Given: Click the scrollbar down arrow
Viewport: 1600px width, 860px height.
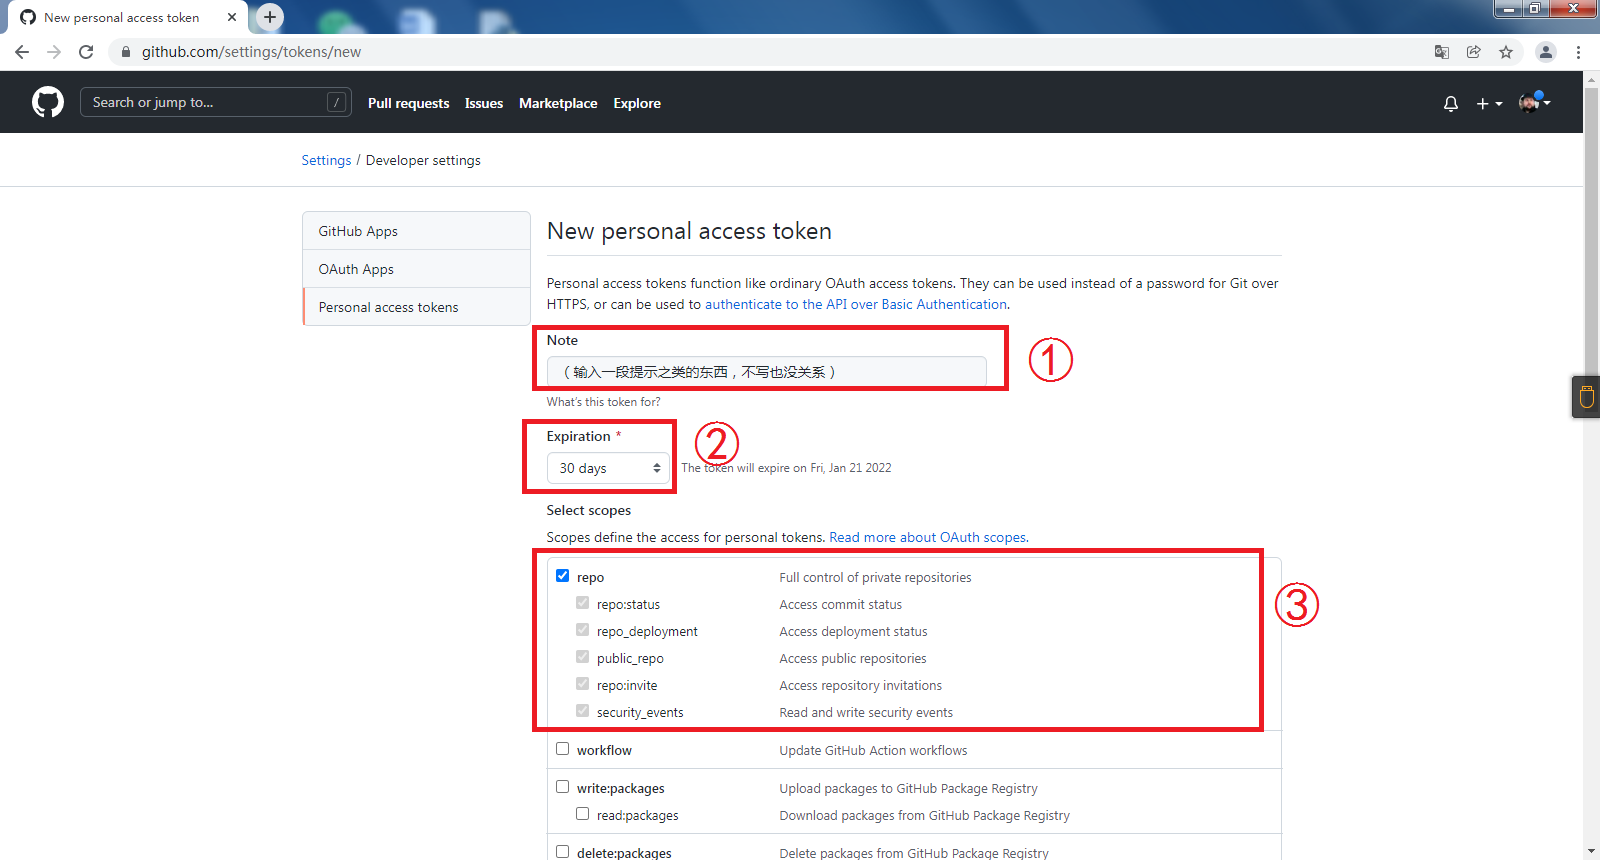Looking at the screenshot, I should (x=1592, y=851).
